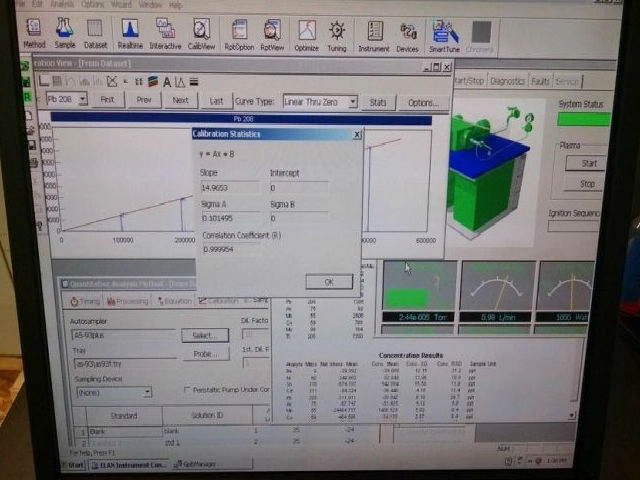Open the Dataset view icon
Screen dimensions: 640x480
coord(96,33)
